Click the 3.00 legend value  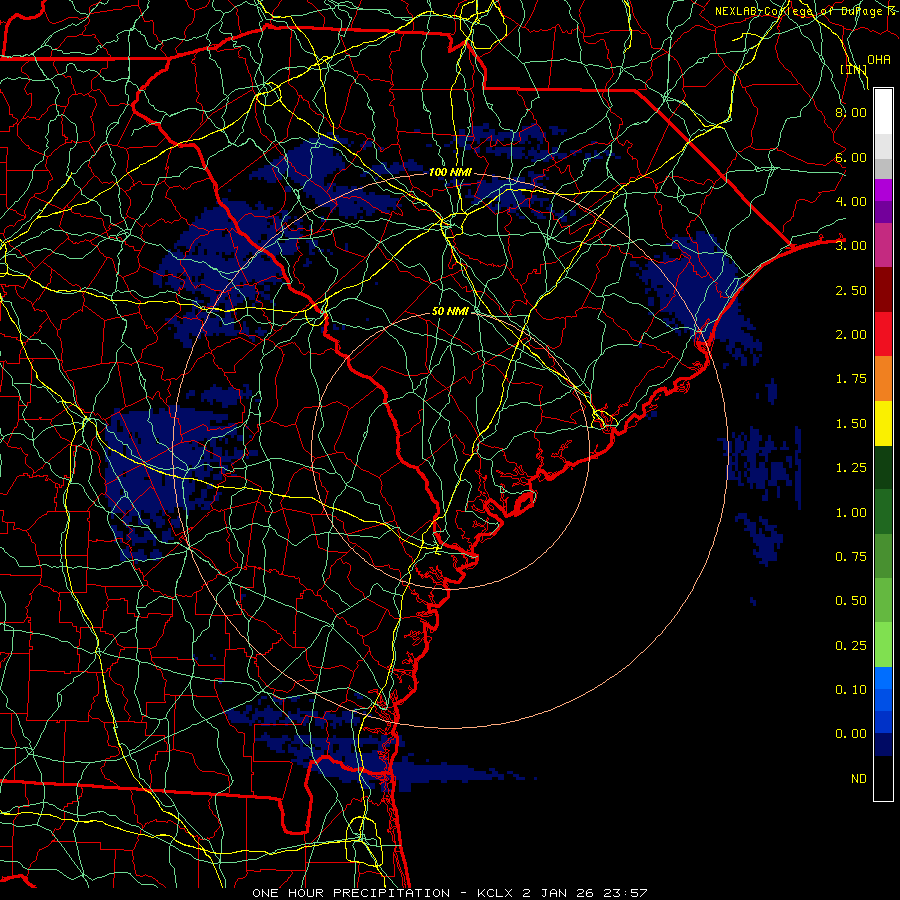851,246
